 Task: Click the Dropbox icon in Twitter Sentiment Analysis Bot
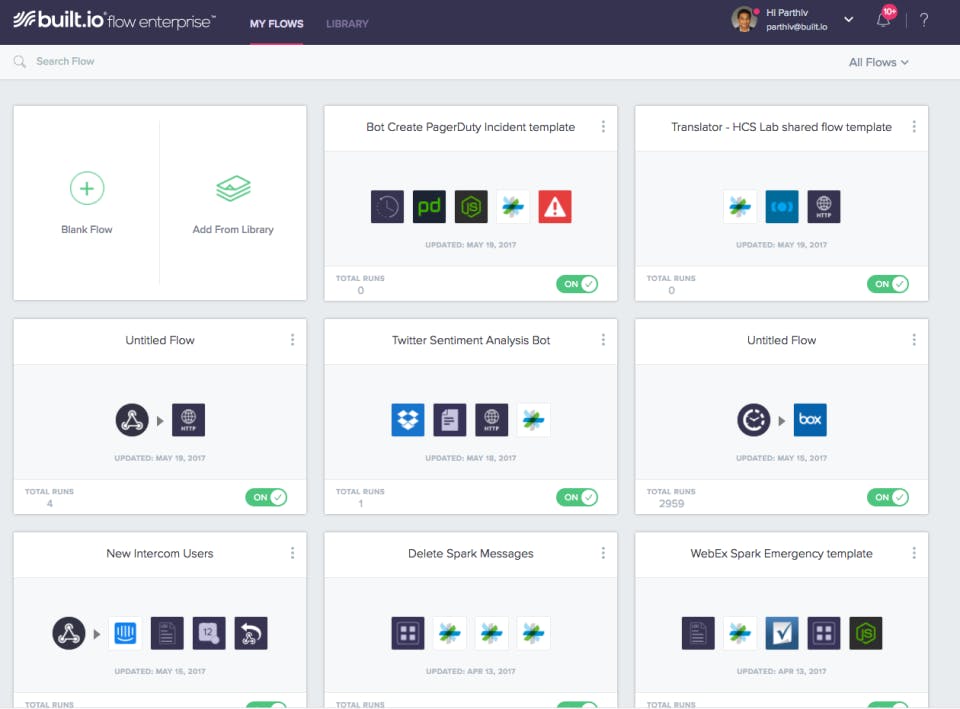[x=407, y=420]
